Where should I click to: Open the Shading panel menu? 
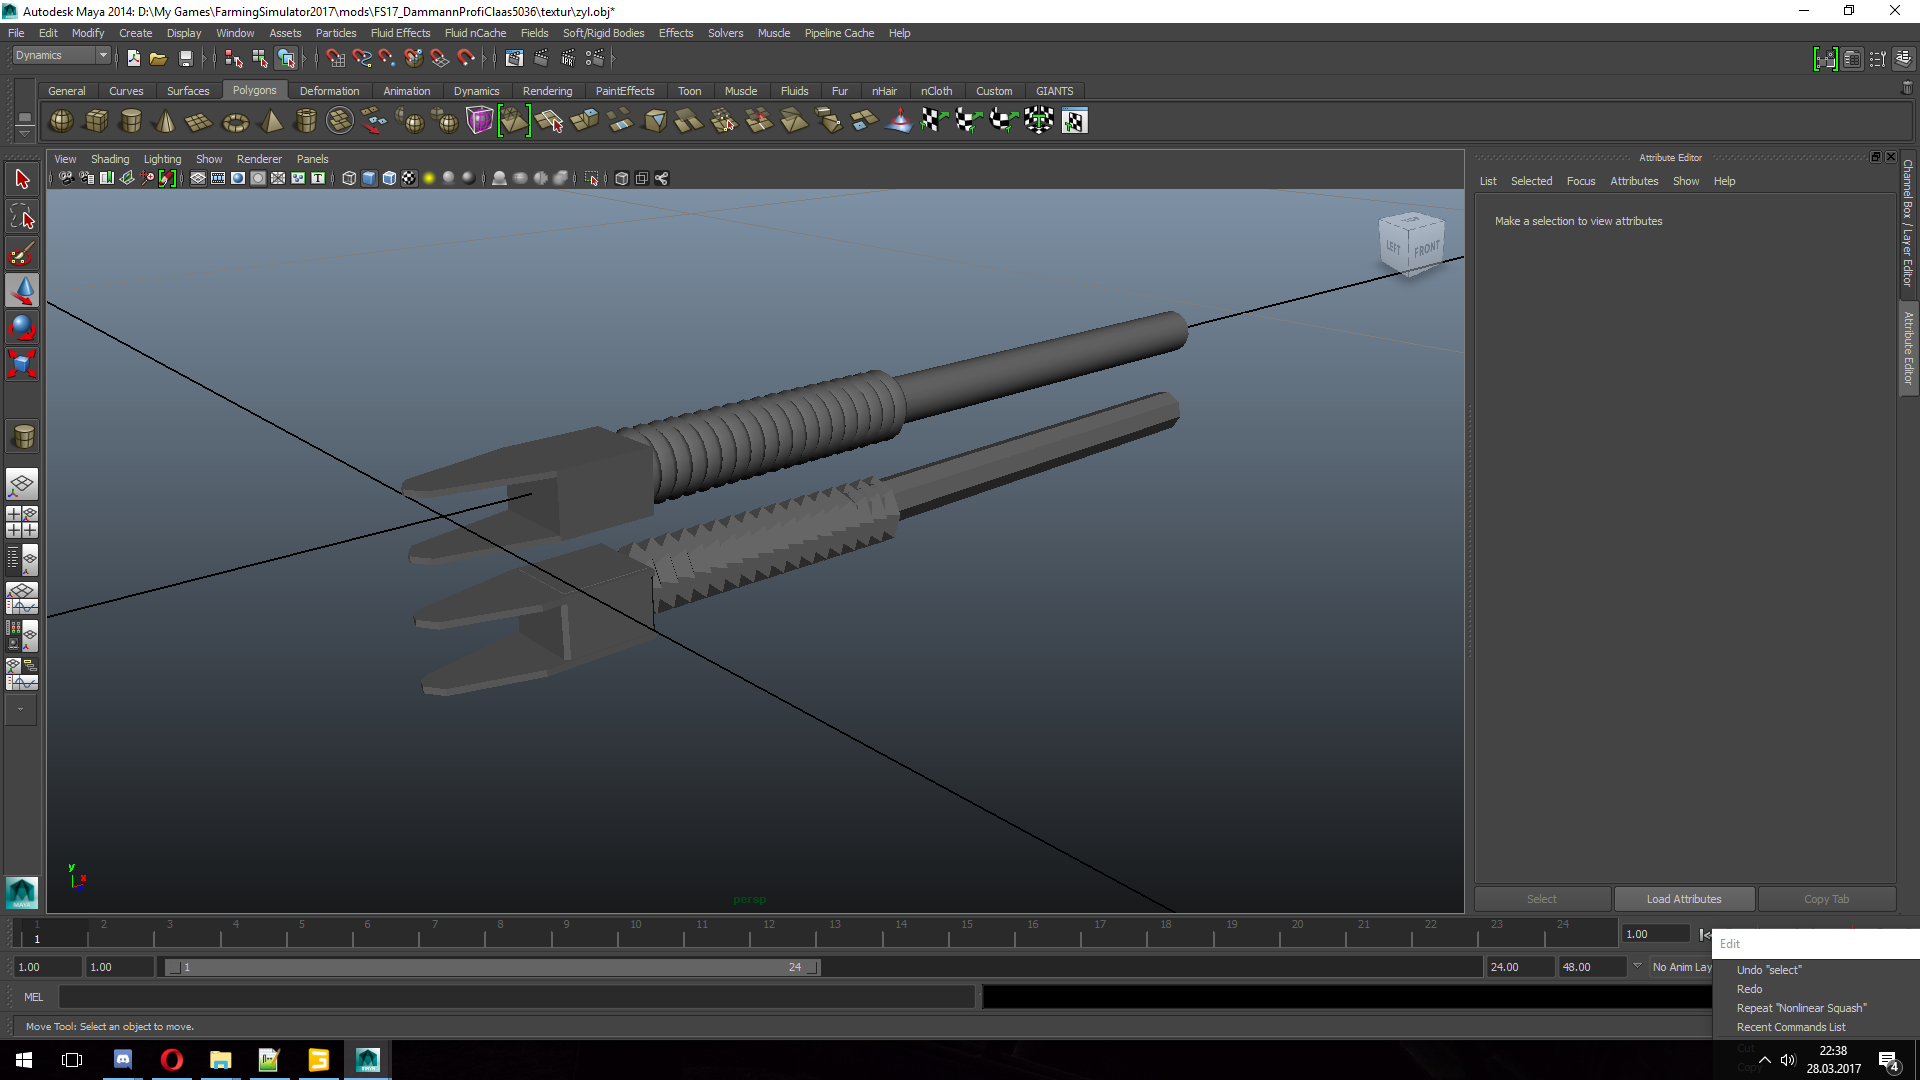tap(110, 159)
